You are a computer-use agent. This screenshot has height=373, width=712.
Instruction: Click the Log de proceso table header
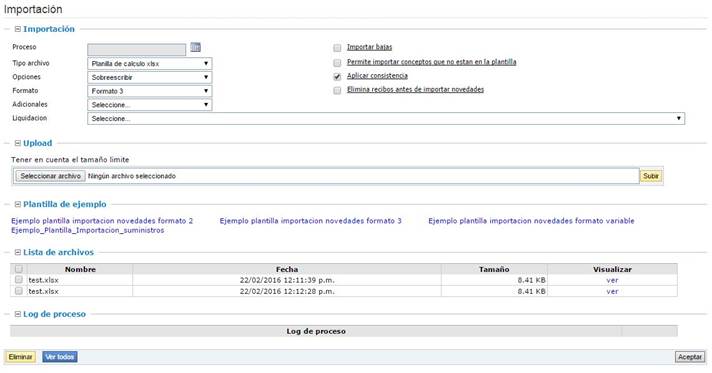(x=316, y=331)
